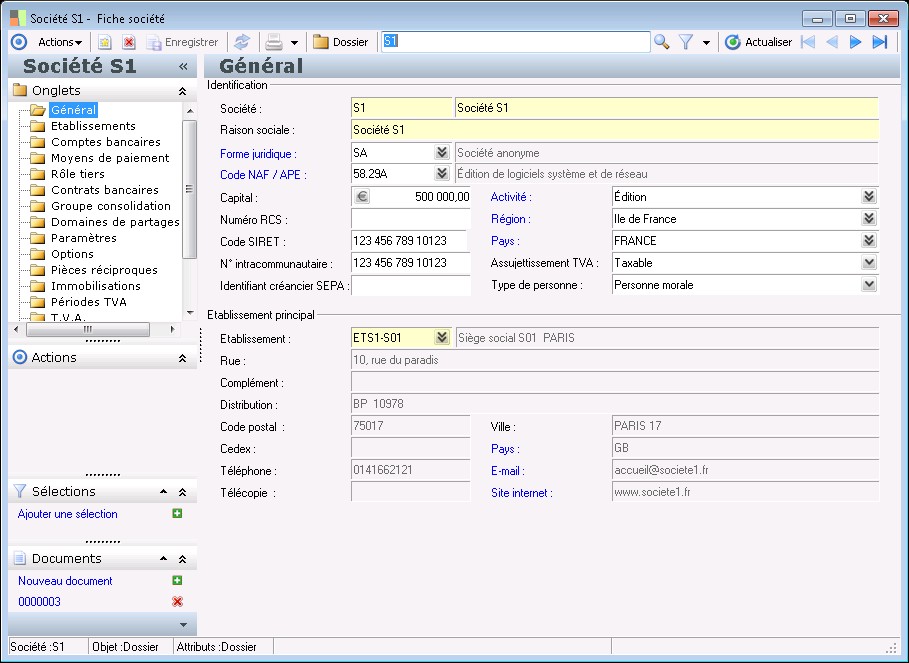Screen dimensions: 909x663
Task: Click the red delete record icon
Action: click(x=129, y=42)
